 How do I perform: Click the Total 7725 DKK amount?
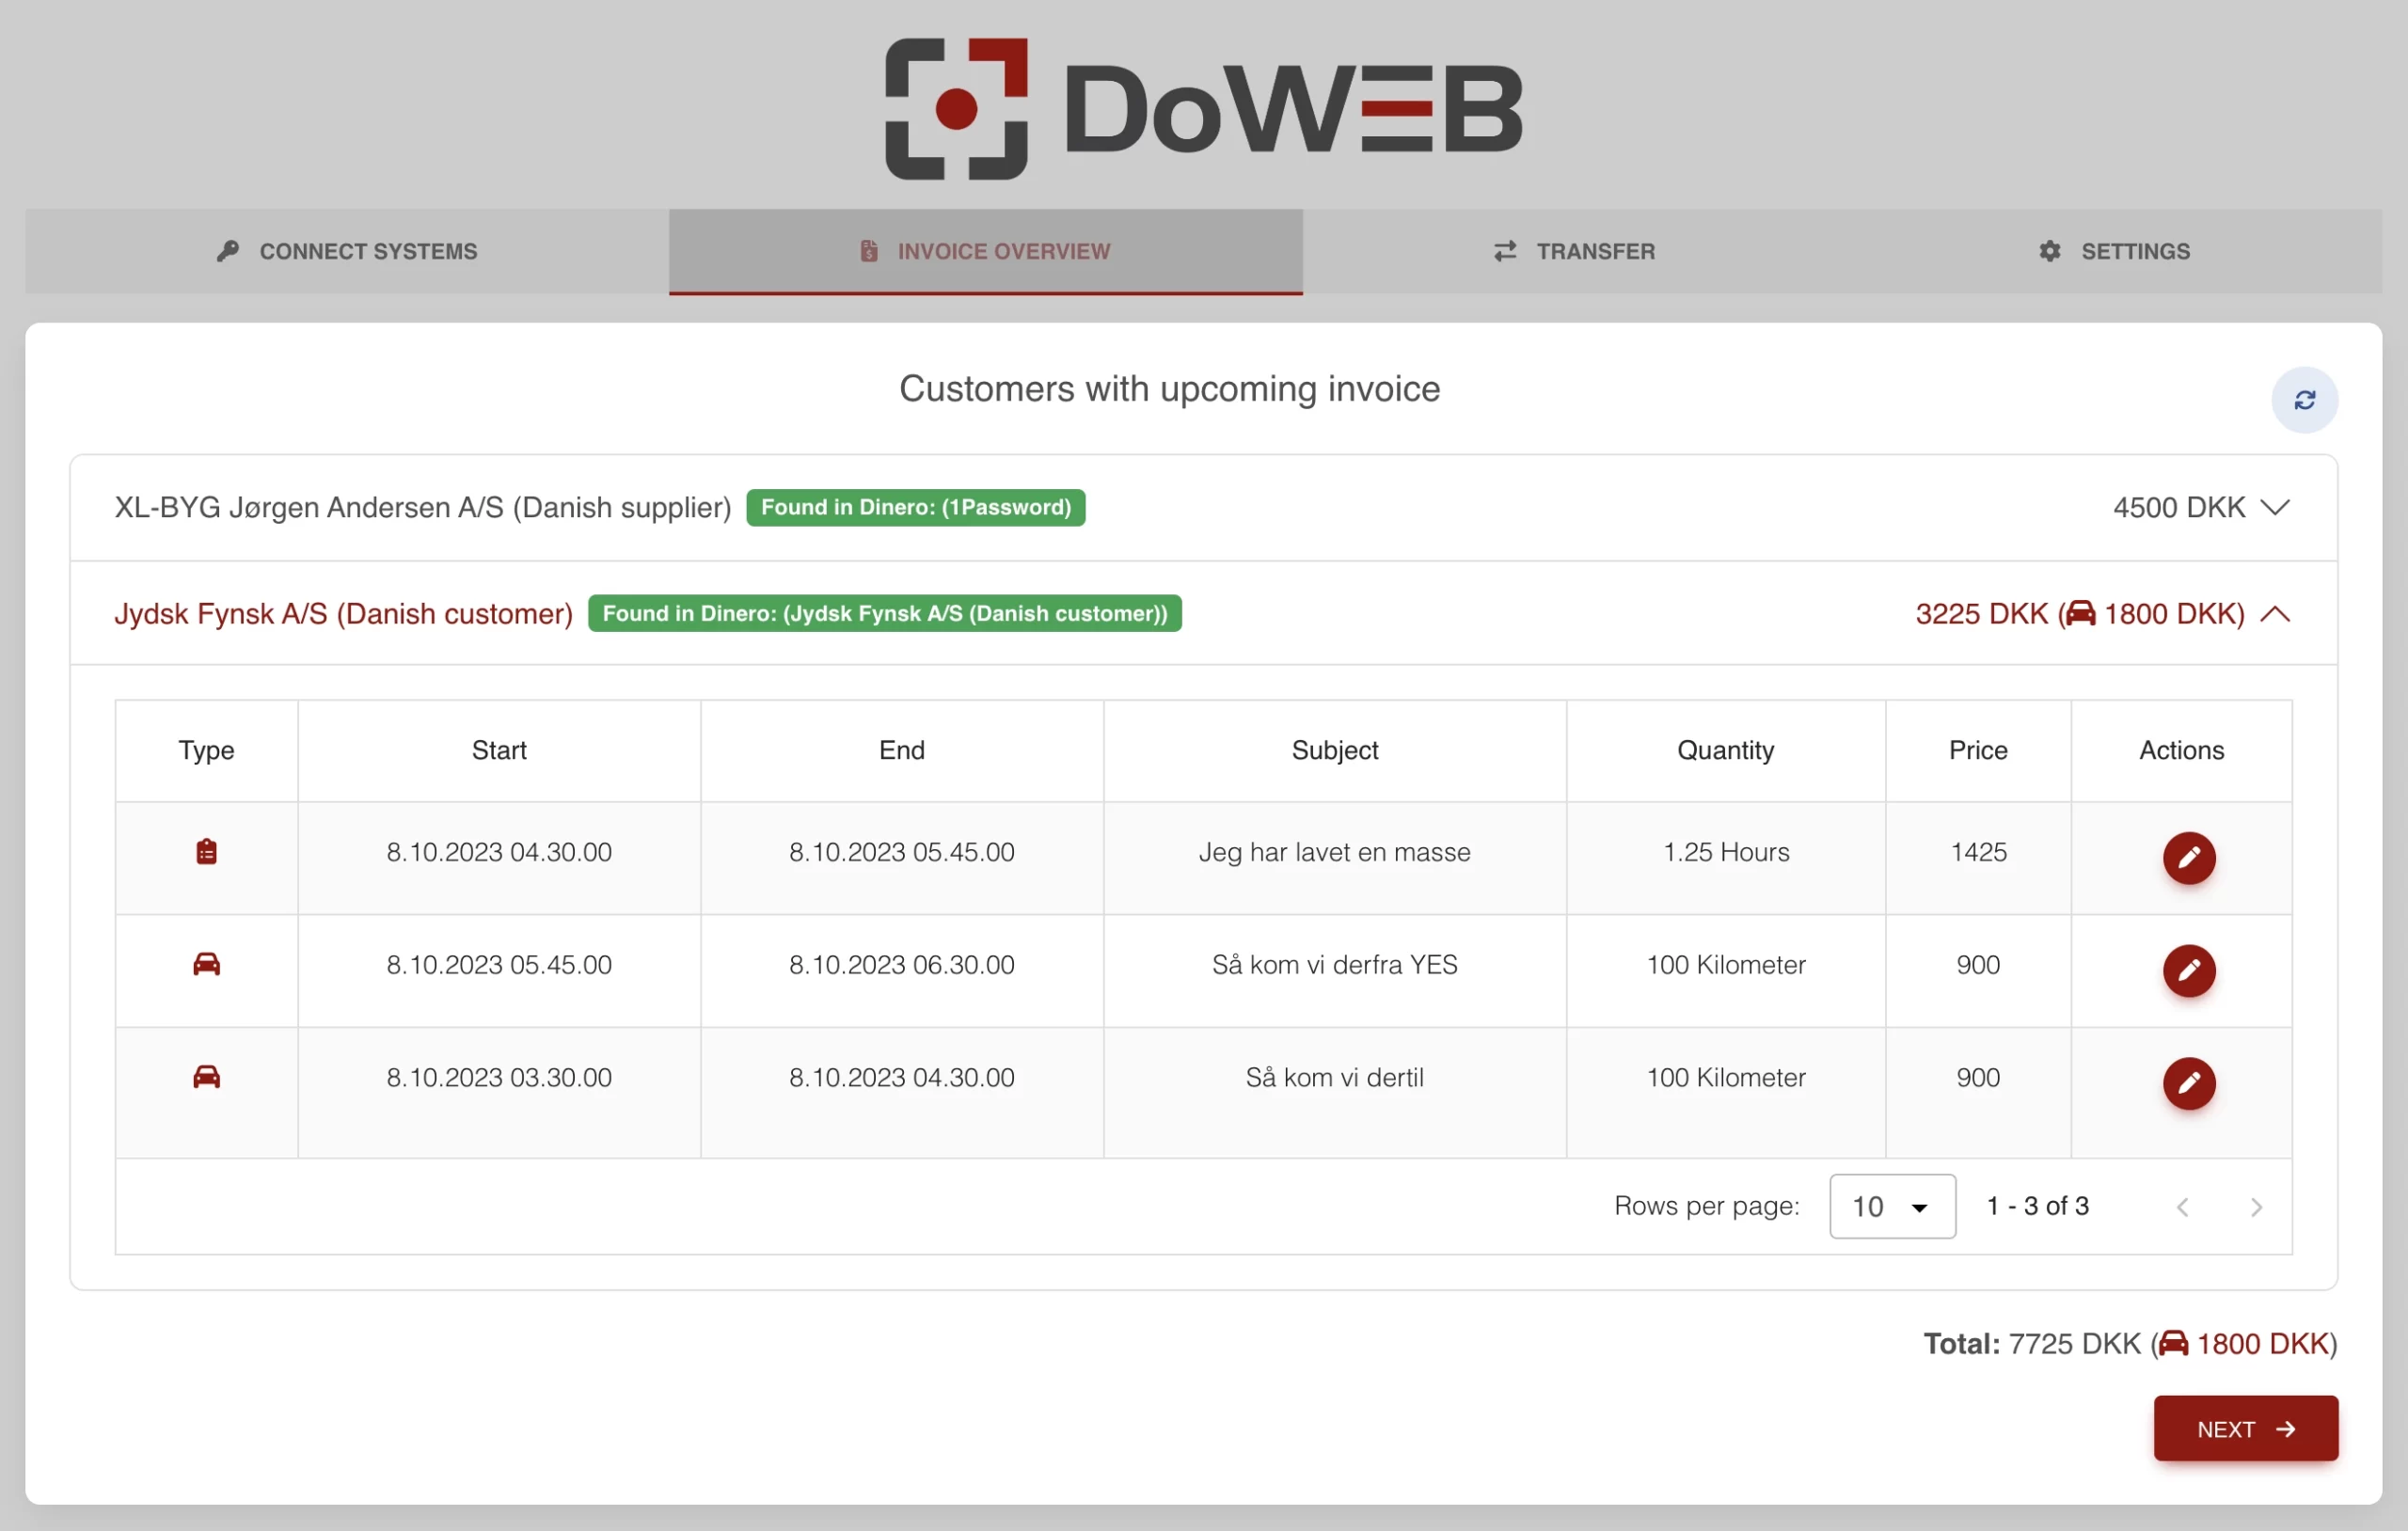[2074, 1343]
